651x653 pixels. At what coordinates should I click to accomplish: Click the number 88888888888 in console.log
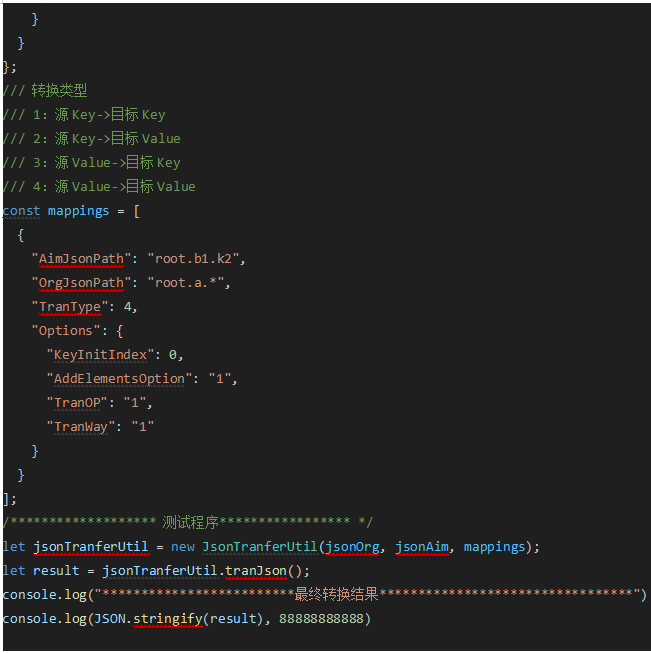pyautogui.click(x=321, y=619)
